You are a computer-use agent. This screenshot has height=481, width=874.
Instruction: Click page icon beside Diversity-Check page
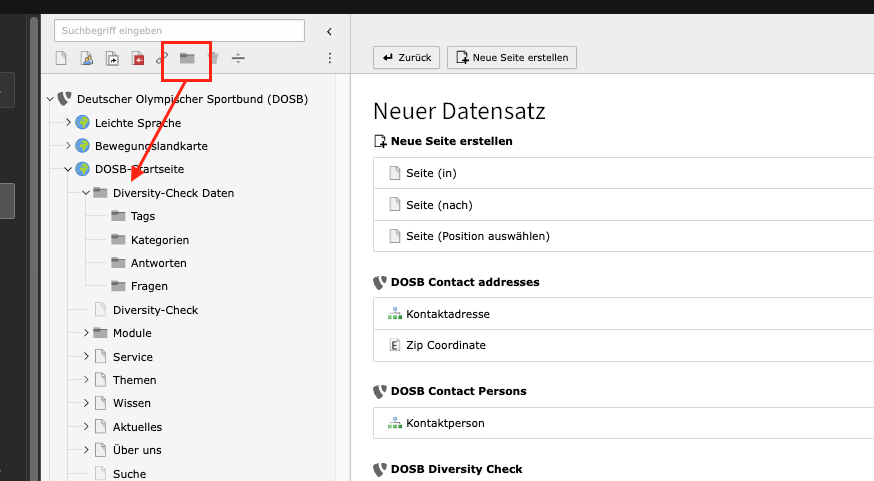[x=100, y=309]
